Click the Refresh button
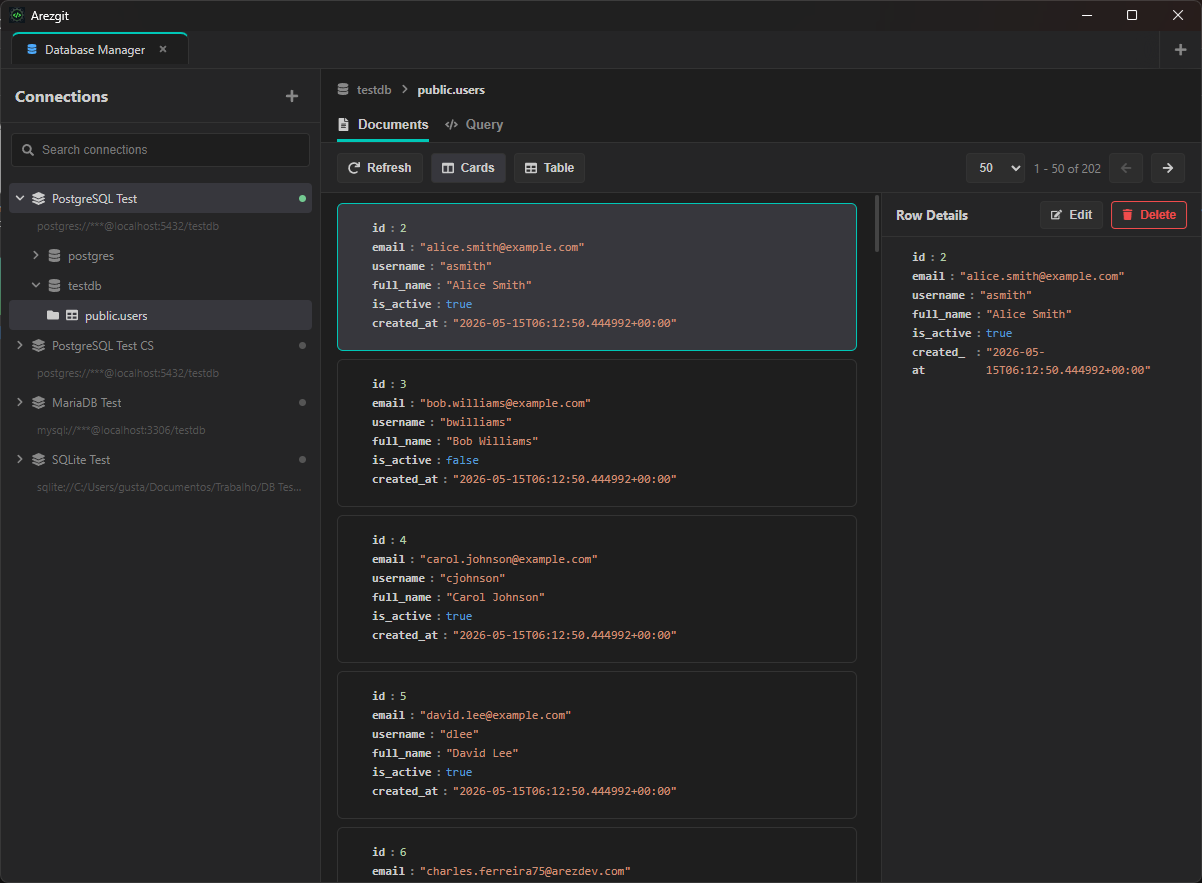This screenshot has width=1202, height=883. click(x=380, y=168)
